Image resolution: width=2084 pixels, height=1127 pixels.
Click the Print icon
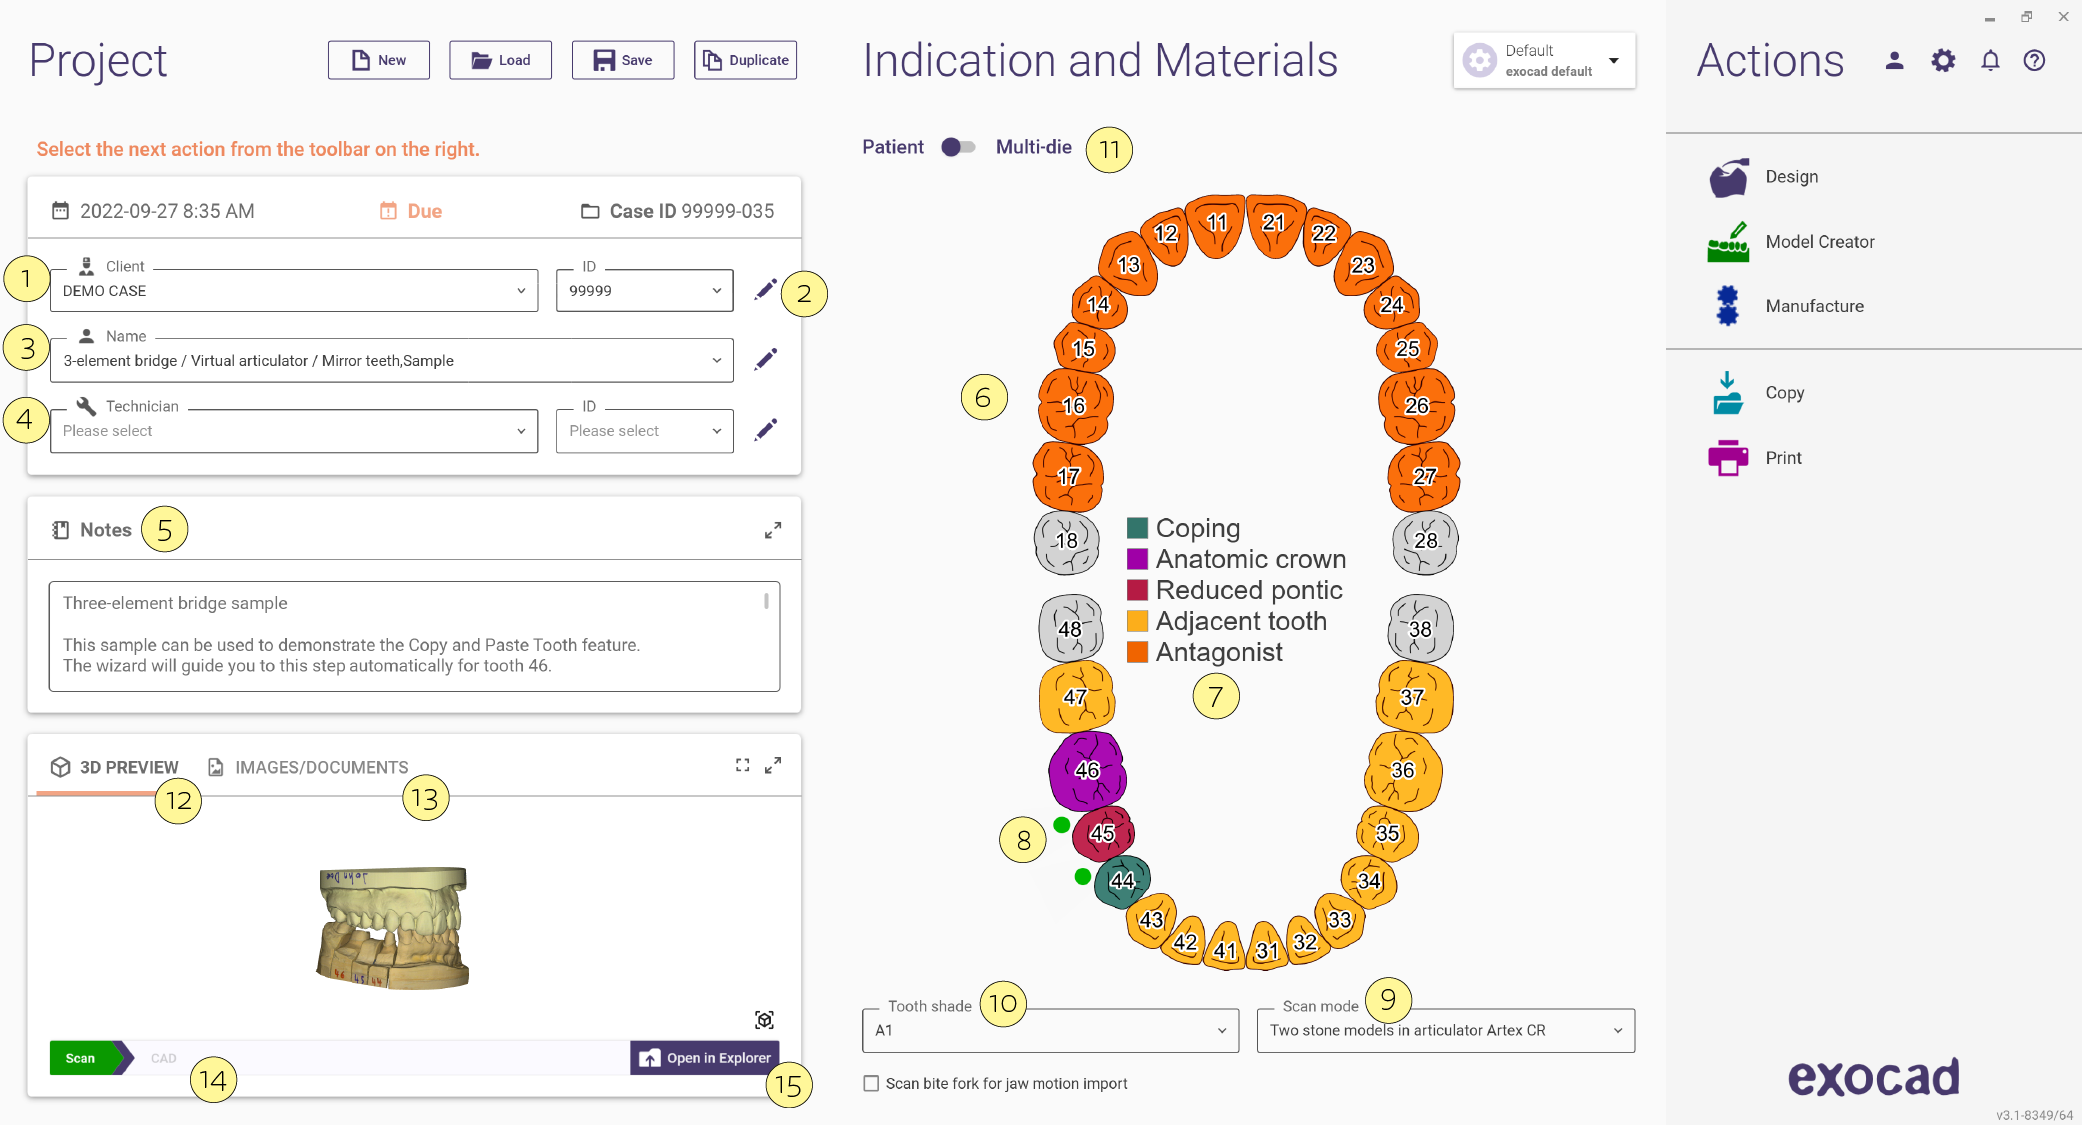tap(1728, 458)
